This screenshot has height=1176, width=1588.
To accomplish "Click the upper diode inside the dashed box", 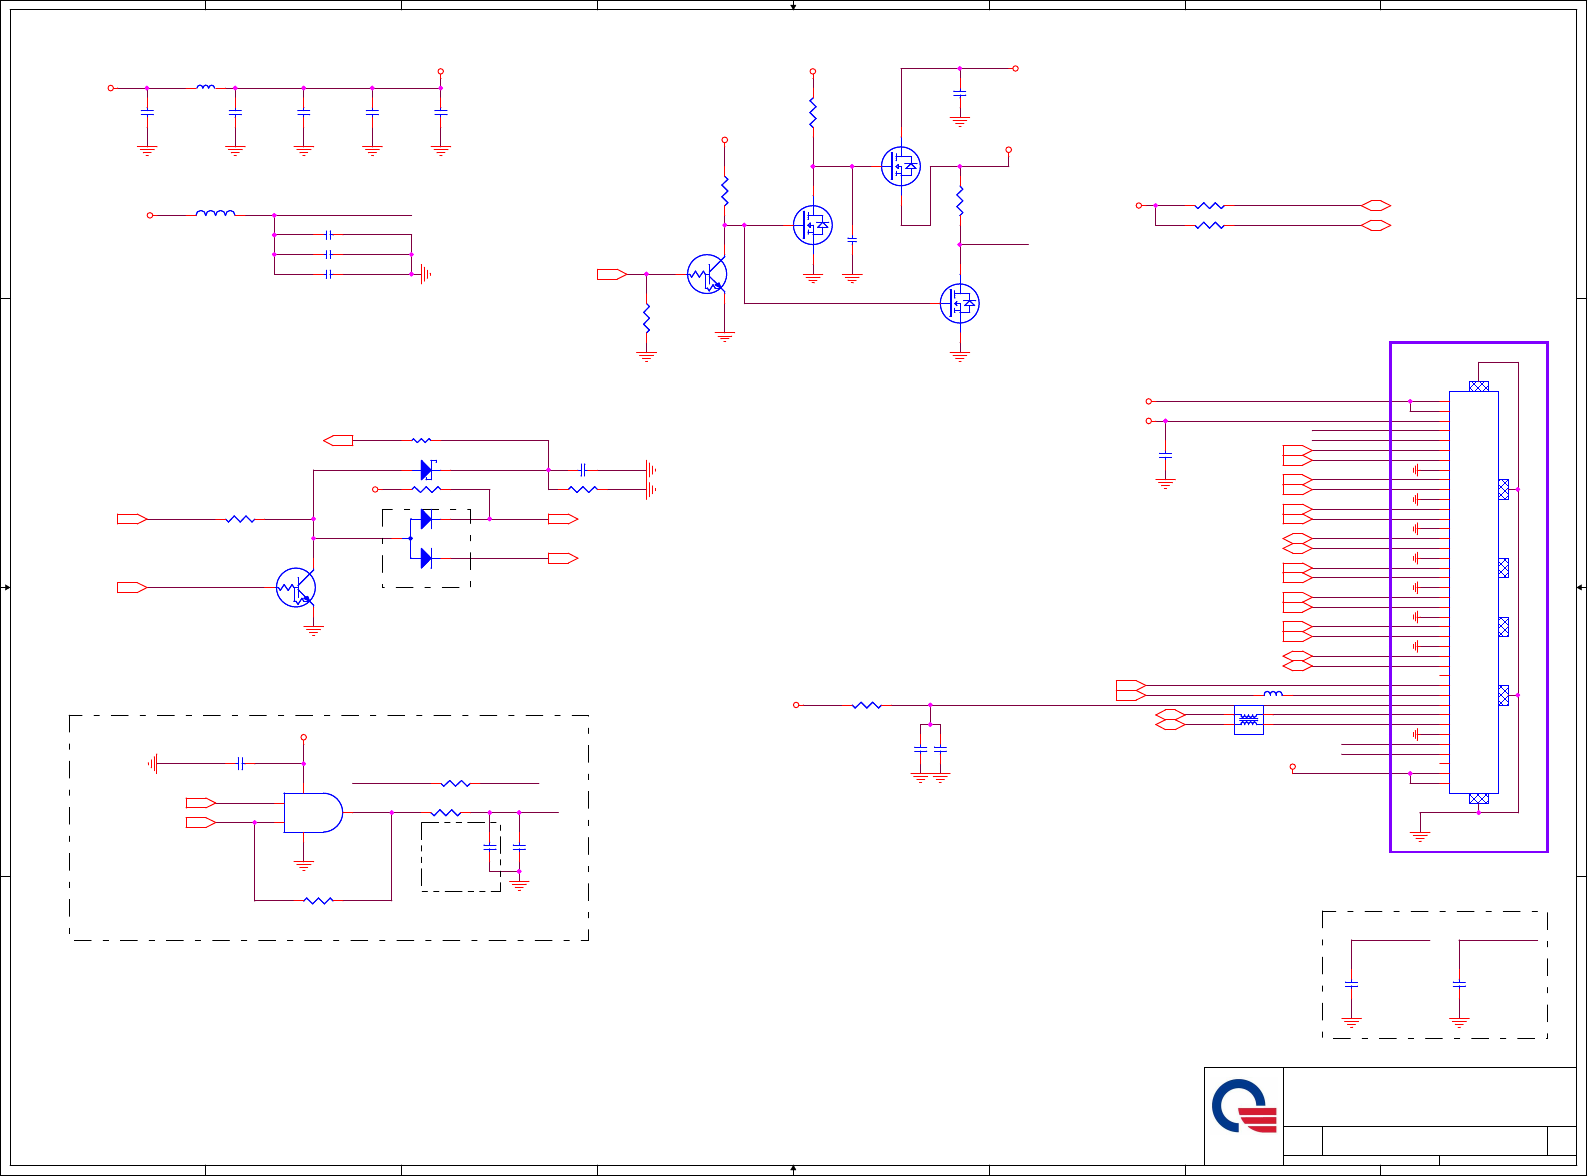I will click(x=426, y=519).
